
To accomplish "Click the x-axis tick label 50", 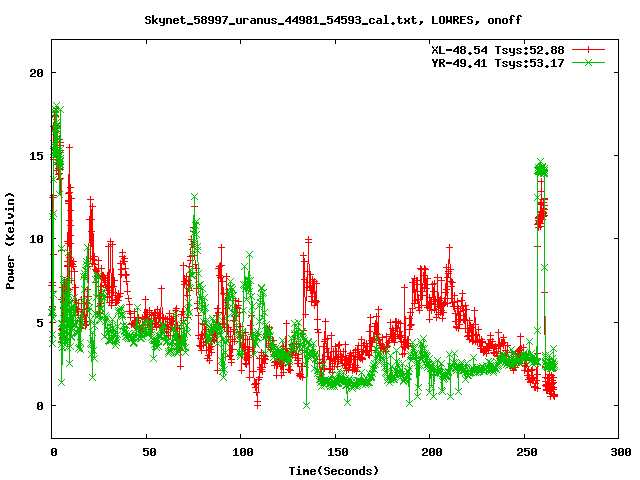I will [x=149, y=452].
